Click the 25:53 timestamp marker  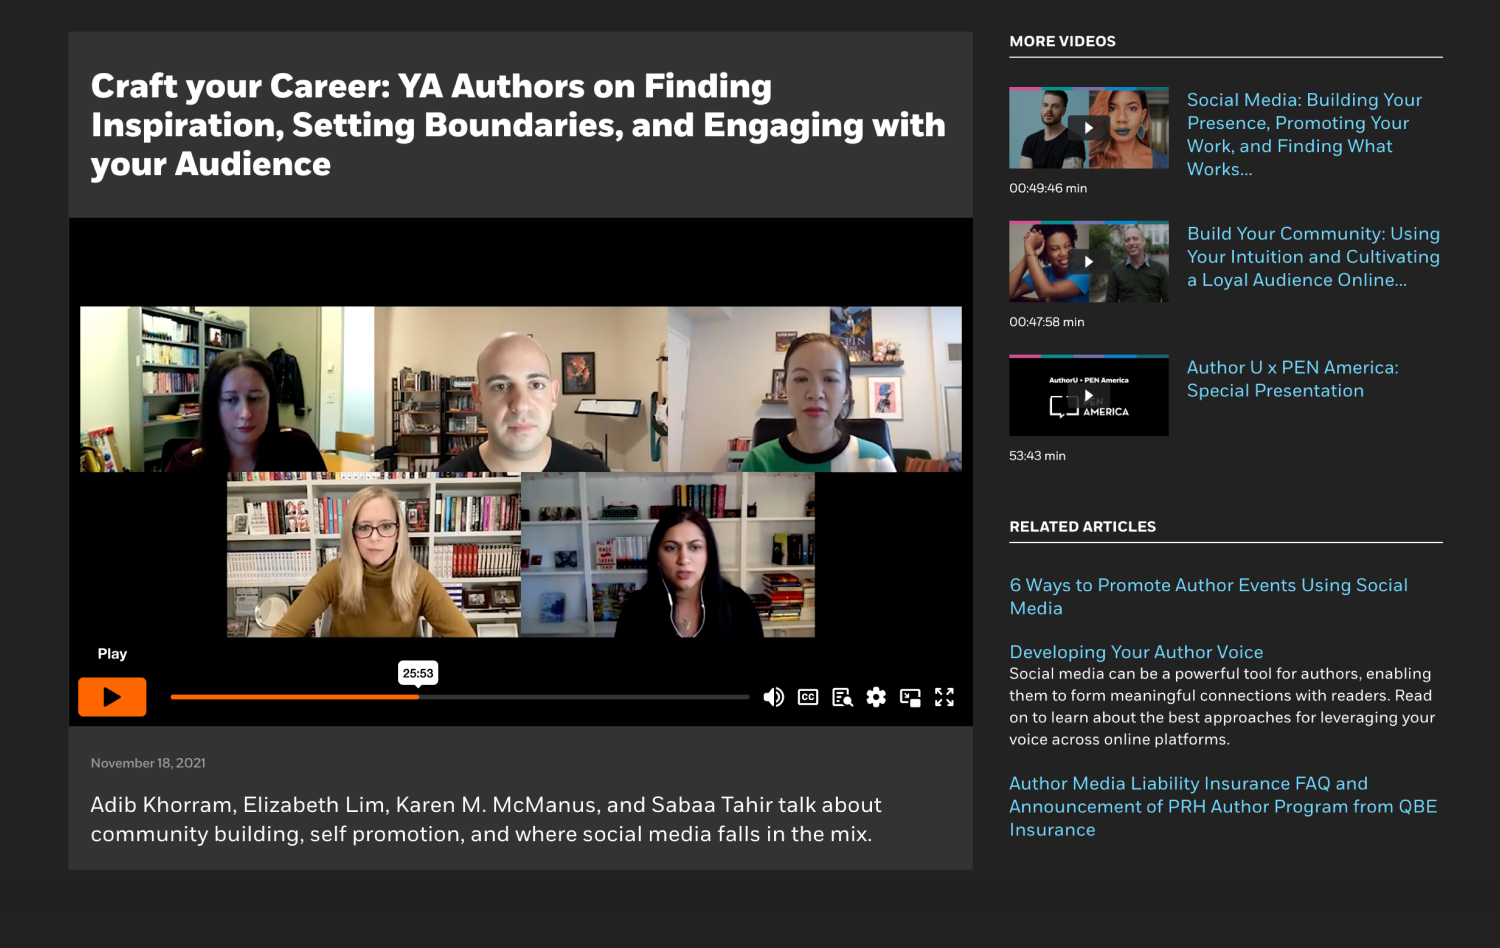(418, 673)
